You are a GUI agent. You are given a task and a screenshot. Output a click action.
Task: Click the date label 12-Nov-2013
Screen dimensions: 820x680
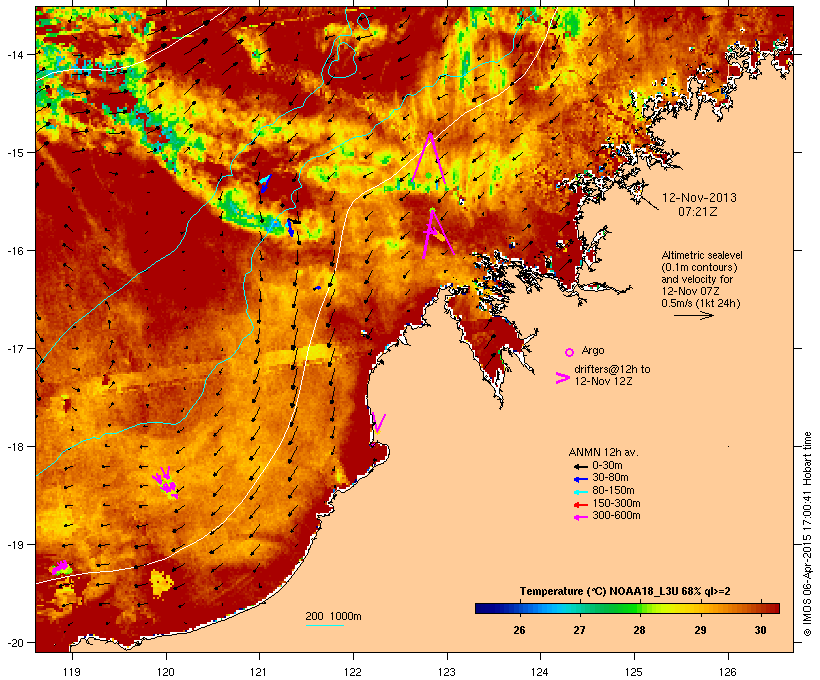pos(699,198)
